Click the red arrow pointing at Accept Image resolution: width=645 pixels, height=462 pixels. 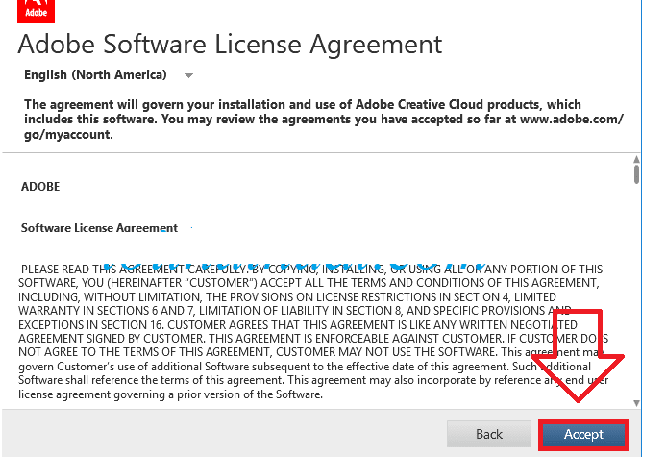click(579, 360)
